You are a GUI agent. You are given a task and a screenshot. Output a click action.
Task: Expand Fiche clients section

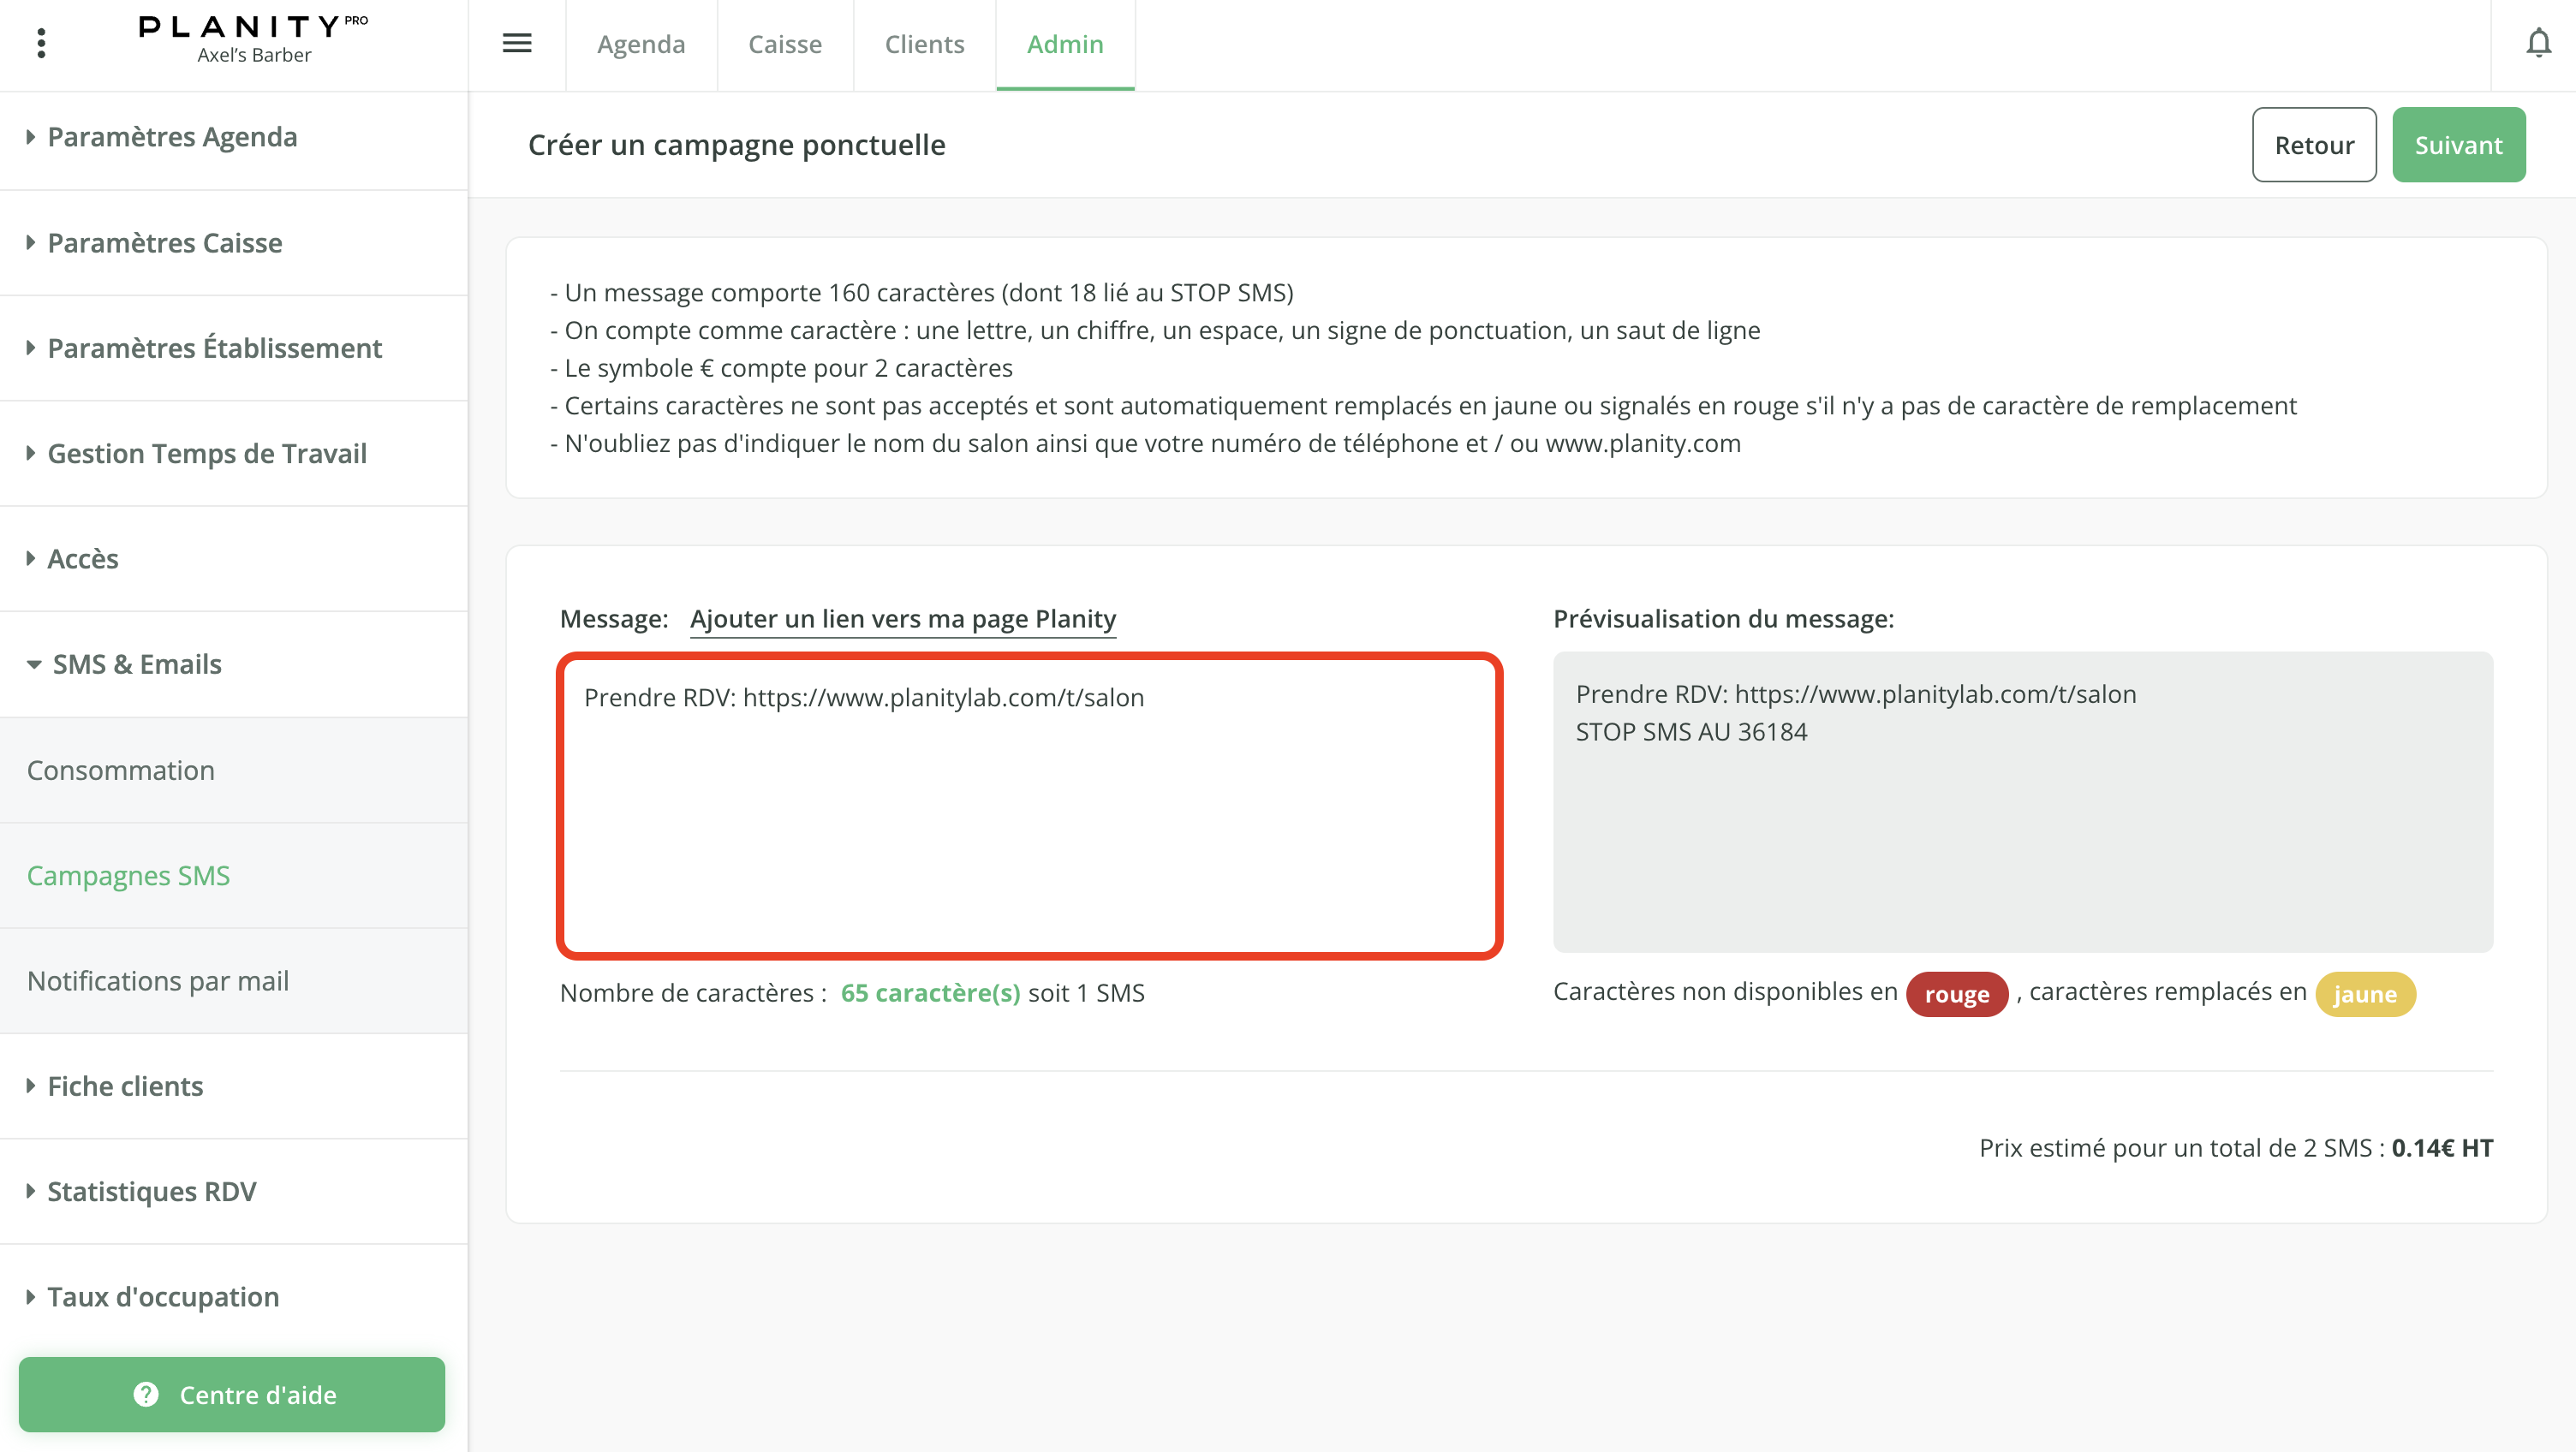coord(125,1086)
